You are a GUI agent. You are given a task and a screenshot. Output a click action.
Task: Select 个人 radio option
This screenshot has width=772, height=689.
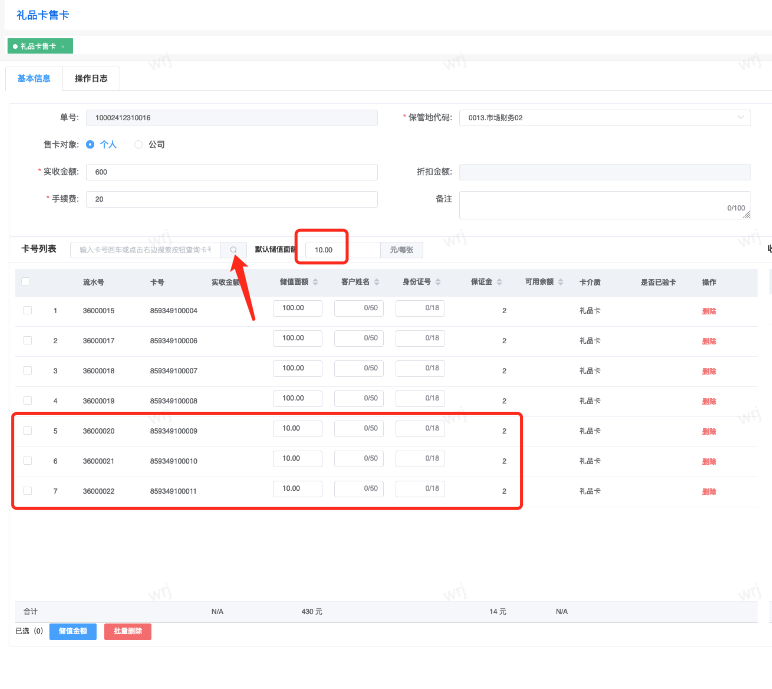[x=90, y=144]
